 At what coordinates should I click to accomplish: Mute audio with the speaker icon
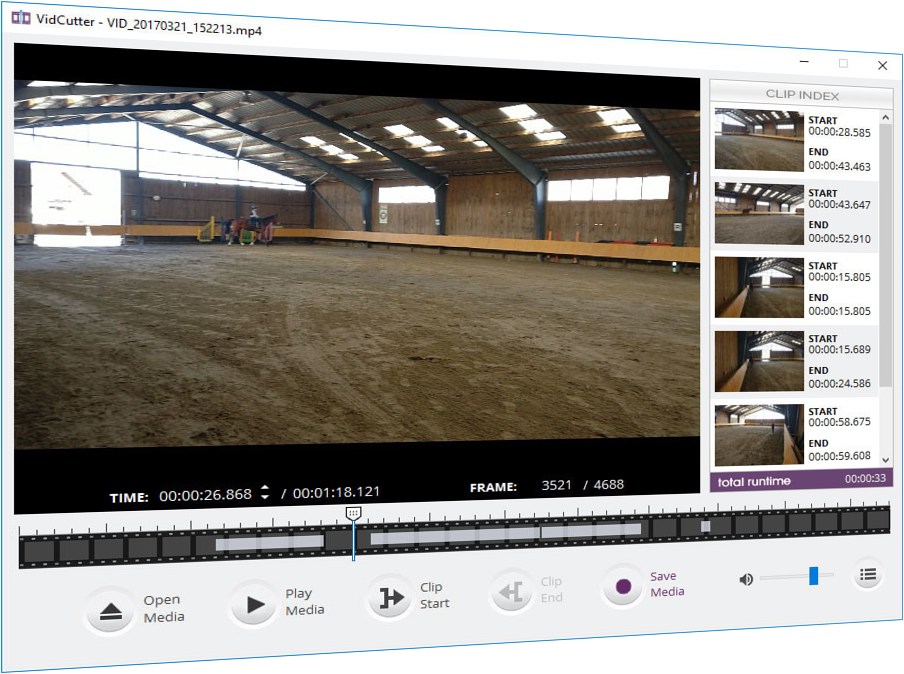(x=746, y=579)
